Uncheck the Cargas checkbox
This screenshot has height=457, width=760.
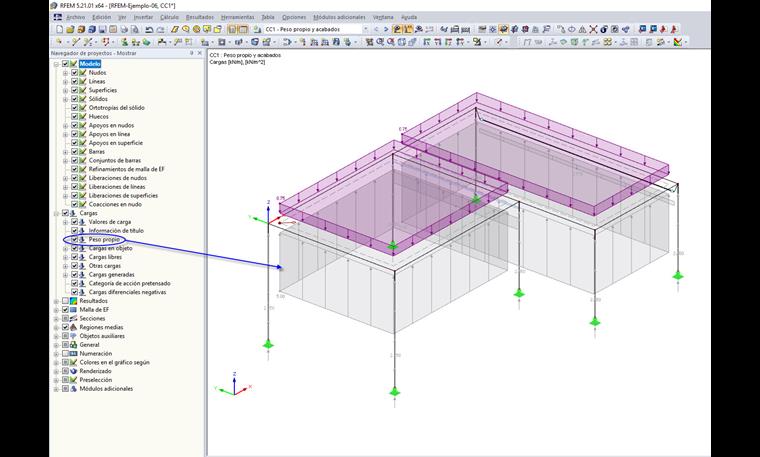coord(65,213)
